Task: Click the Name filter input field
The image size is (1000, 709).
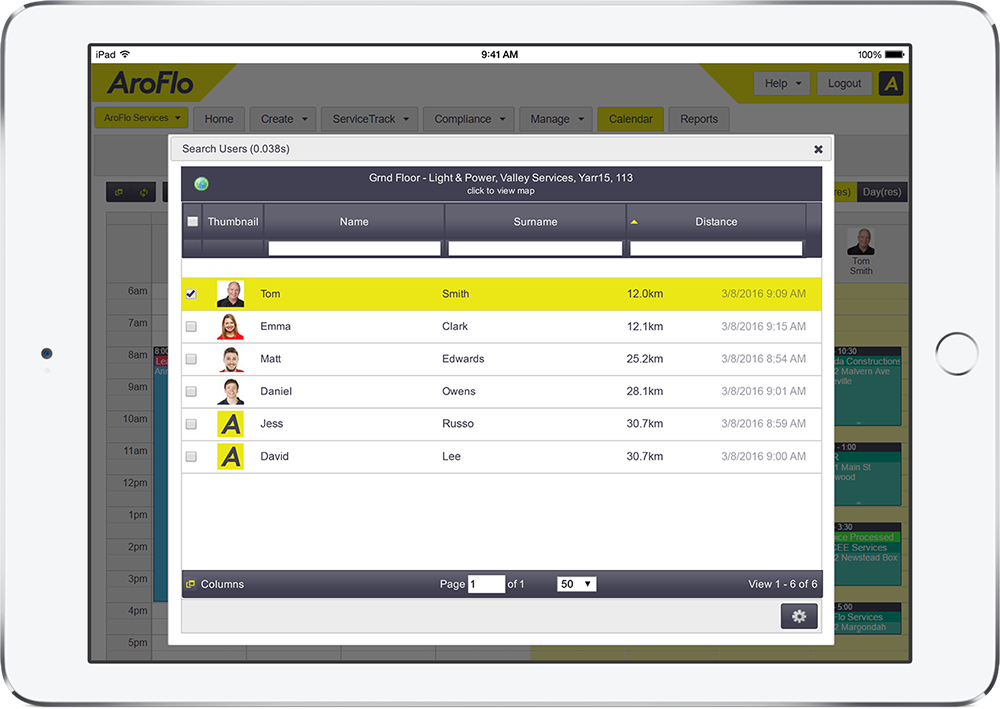Action: [x=354, y=249]
